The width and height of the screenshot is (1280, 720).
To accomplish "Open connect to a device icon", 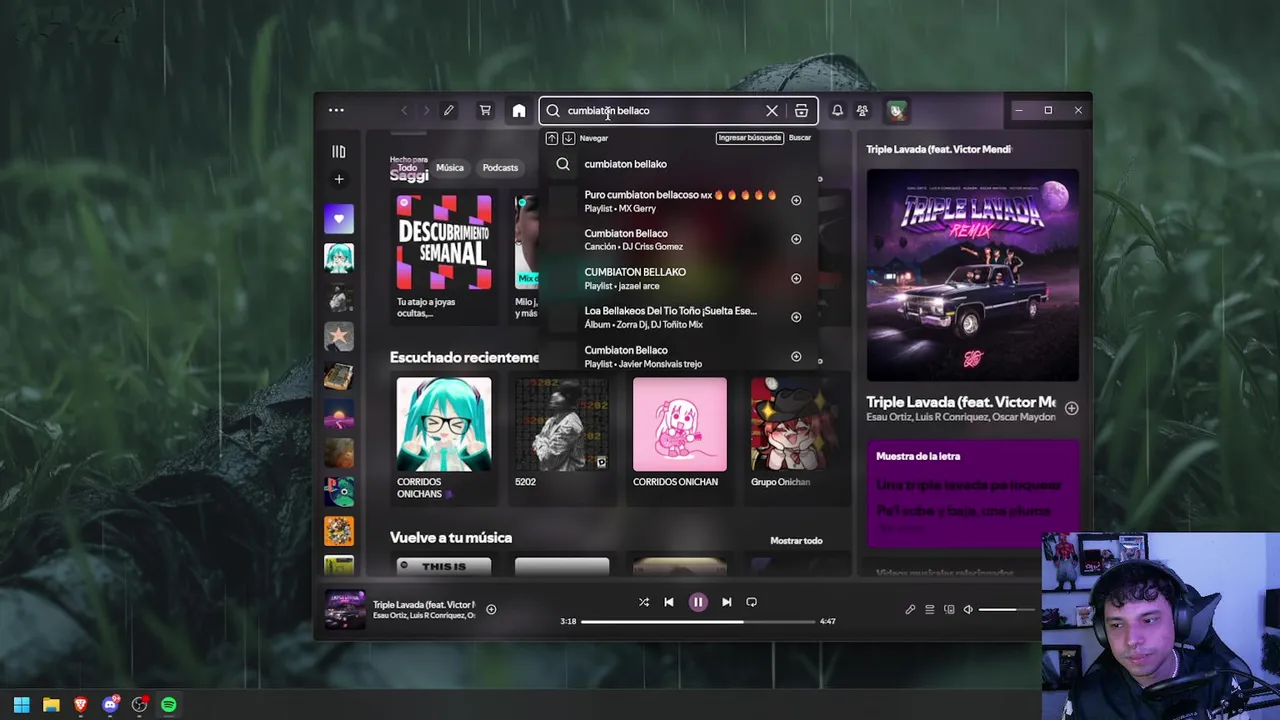I will coord(949,610).
